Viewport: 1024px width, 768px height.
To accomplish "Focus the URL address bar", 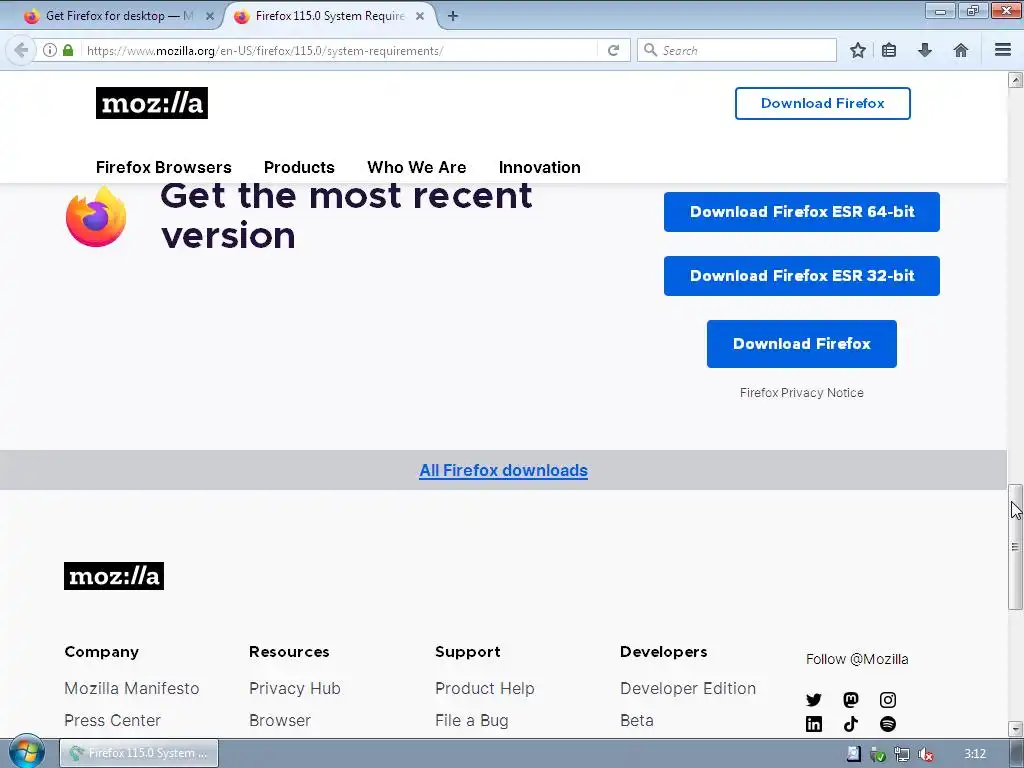I will [340, 50].
